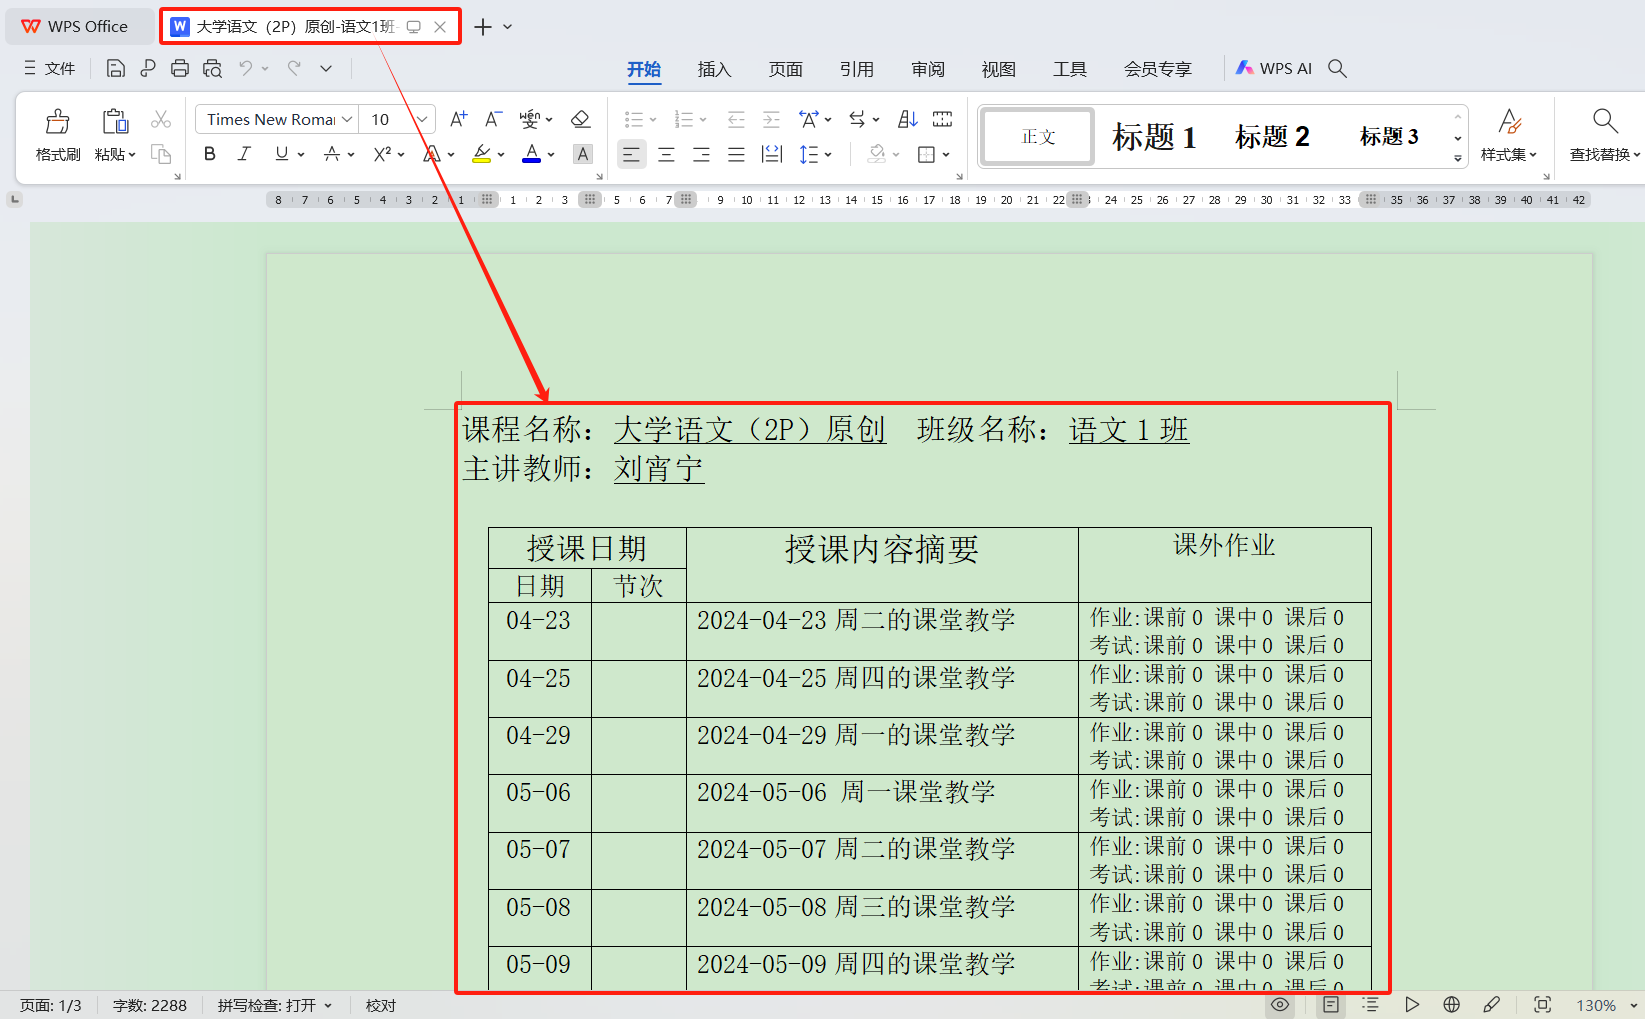Open the 审阅 ribbon tab
1645x1019 pixels.
pyautogui.click(x=927, y=69)
